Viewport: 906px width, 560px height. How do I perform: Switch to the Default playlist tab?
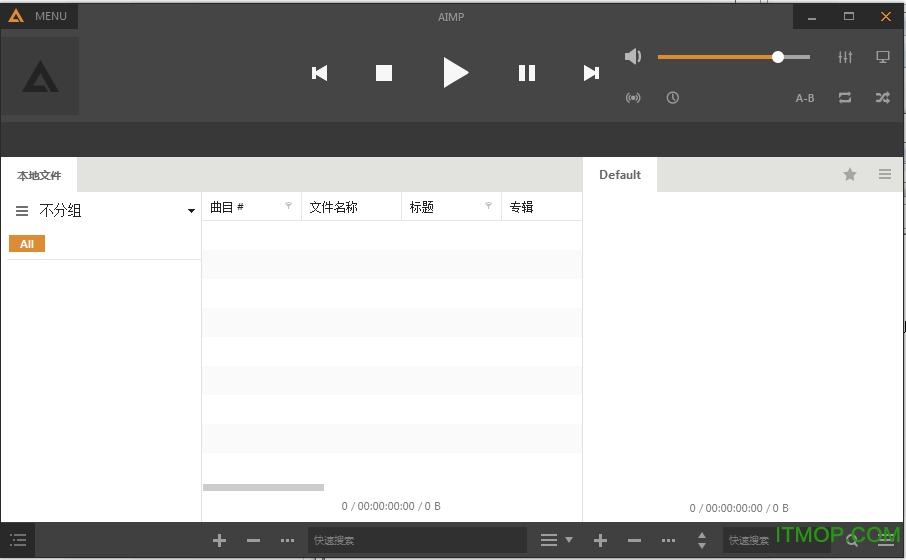(x=620, y=175)
